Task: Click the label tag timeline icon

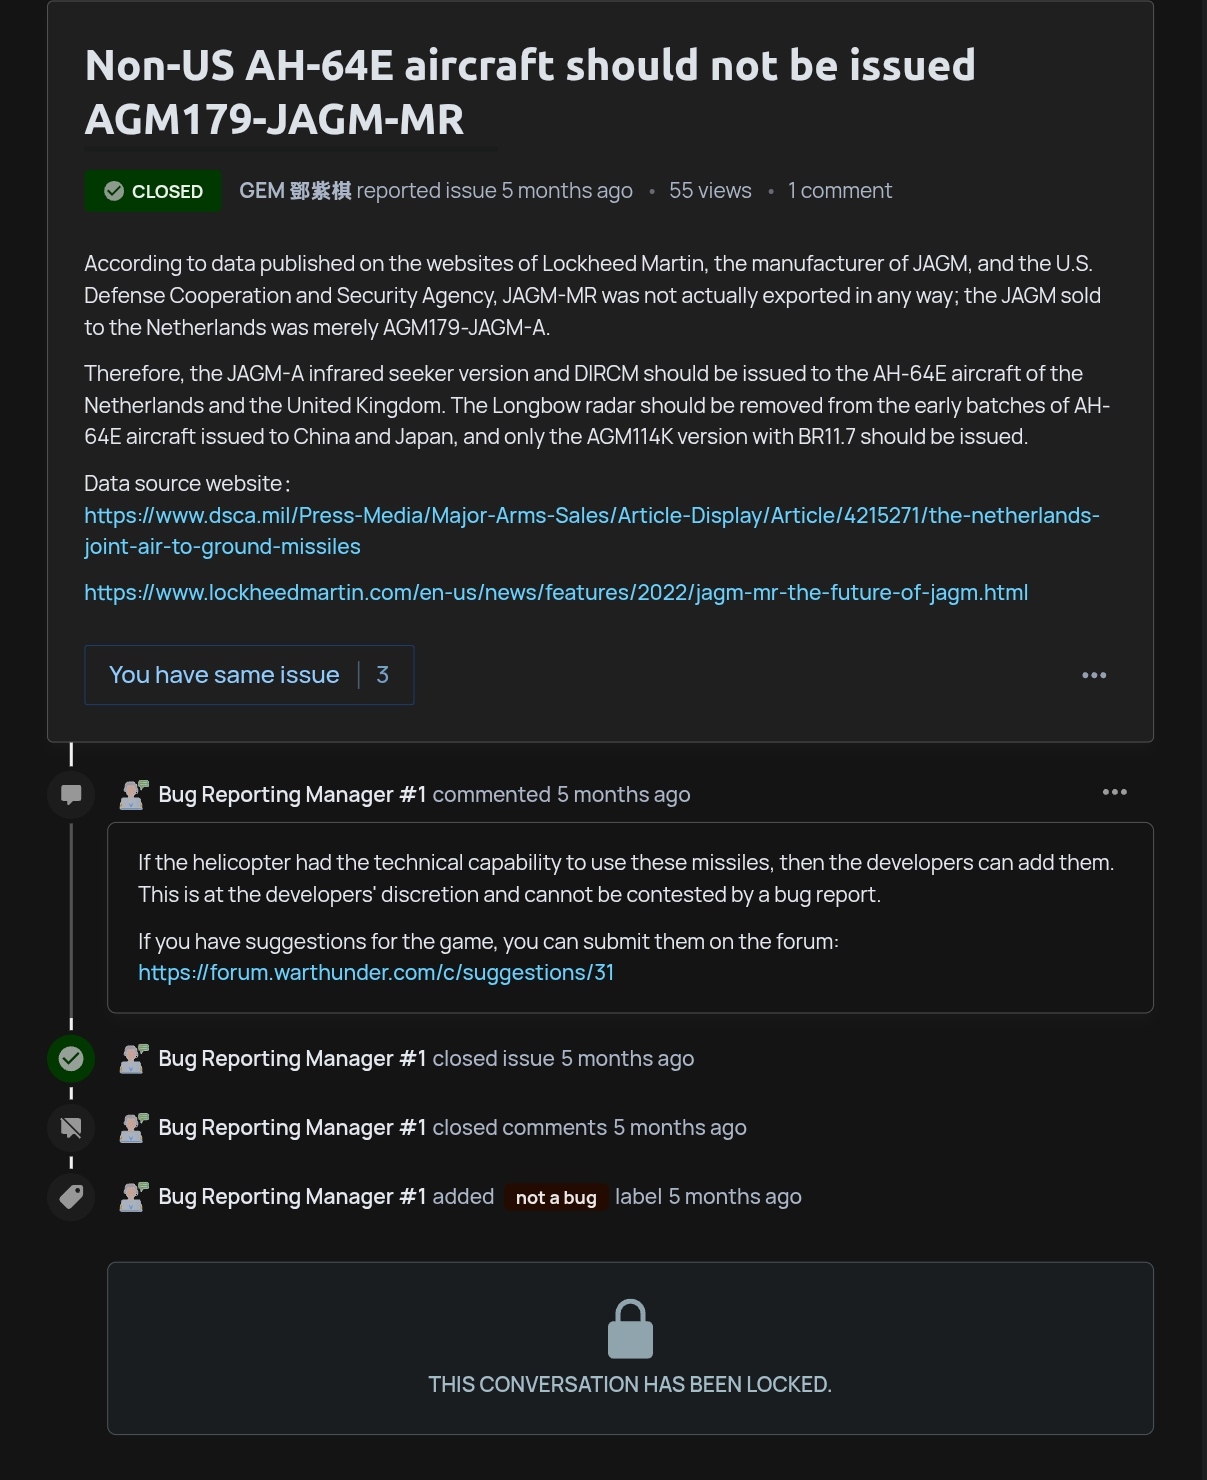Action: [x=71, y=1197]
